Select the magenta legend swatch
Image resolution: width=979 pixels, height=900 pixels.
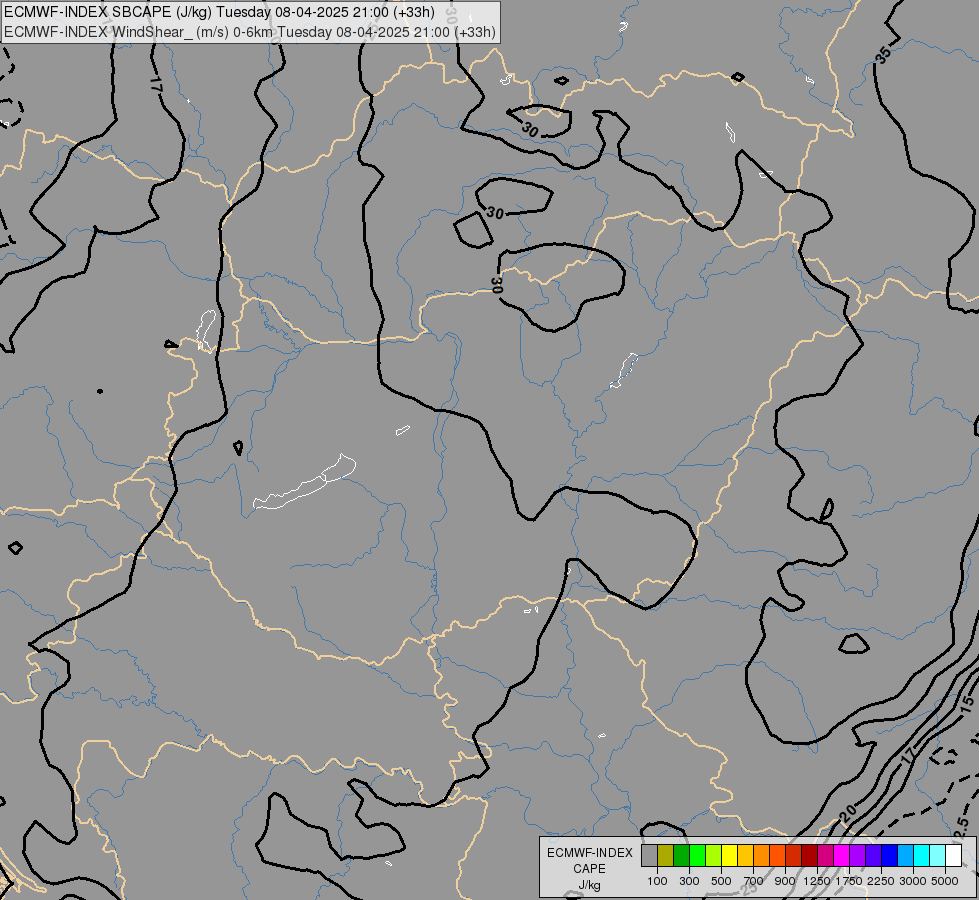tap(842, 855)
